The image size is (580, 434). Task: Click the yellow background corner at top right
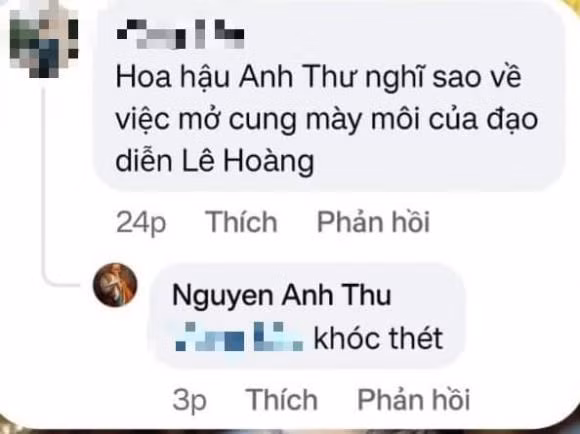(x=574, y=5)
